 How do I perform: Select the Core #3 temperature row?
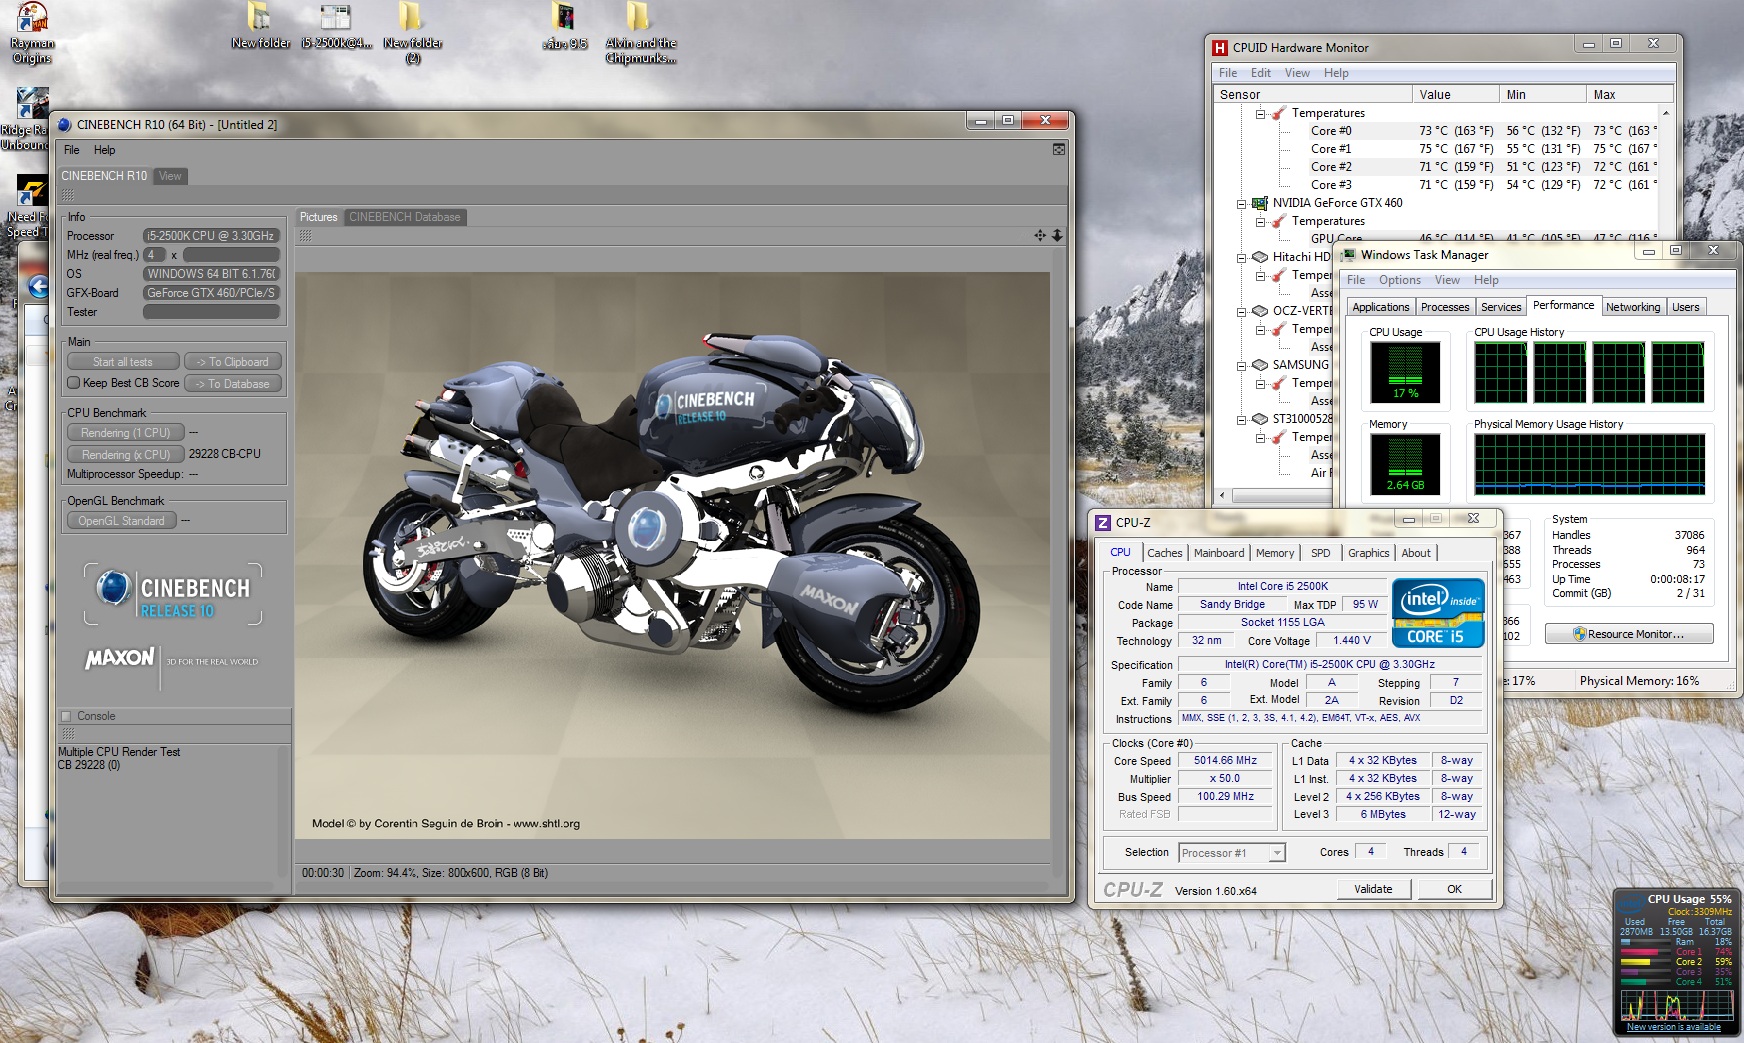click(1436, 185)
